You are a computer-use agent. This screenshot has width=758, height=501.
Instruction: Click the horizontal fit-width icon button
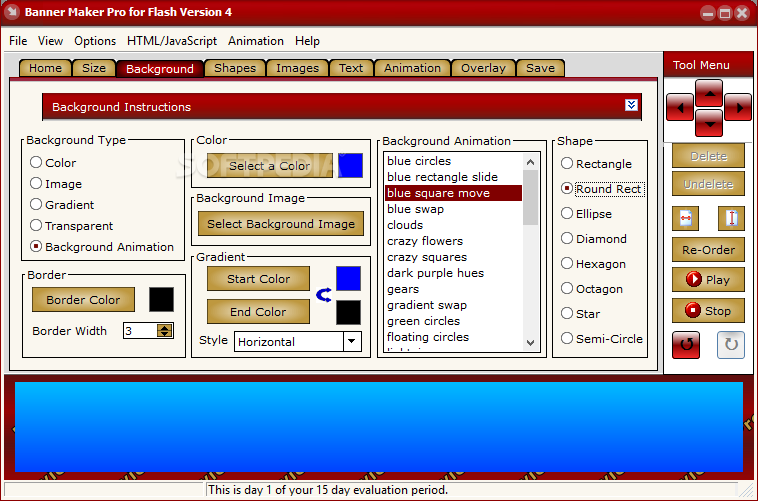(685, 219)
